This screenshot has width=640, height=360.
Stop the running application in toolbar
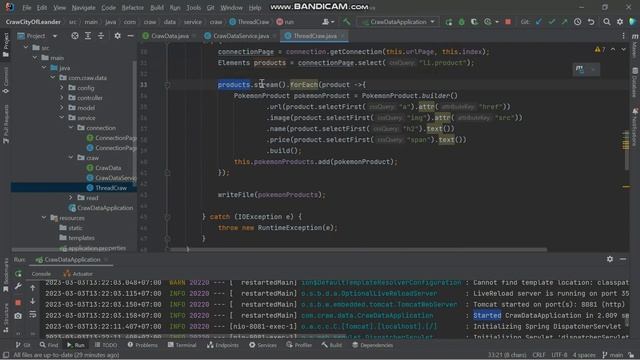click(508, 22)
